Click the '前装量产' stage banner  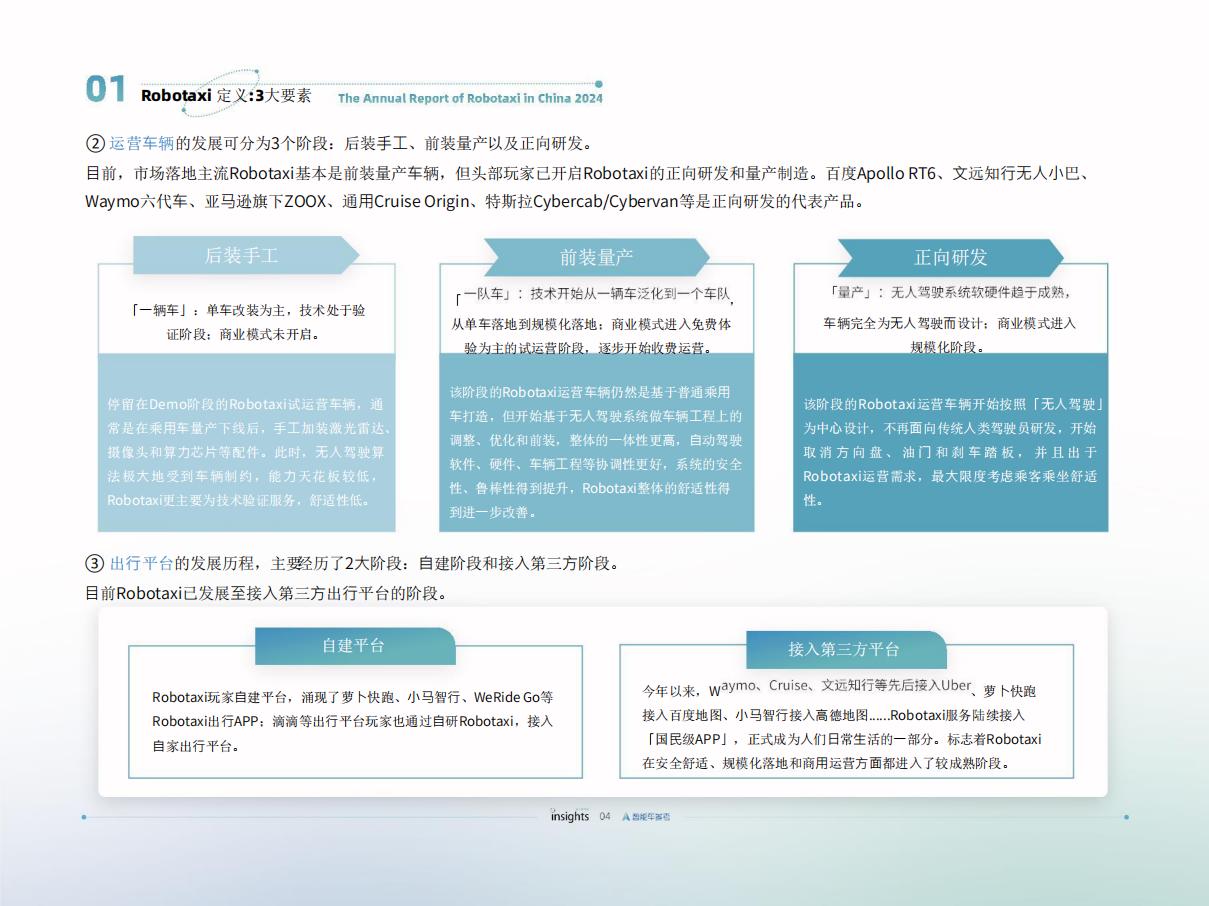click(x=596, y=257)
